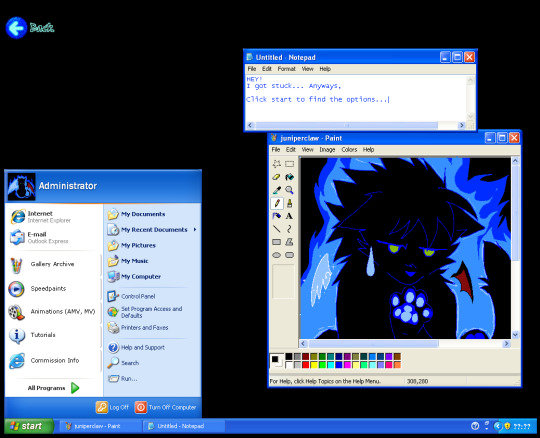
Task: Select the Magnifier tool in Paint
Action: coord(289,190)
